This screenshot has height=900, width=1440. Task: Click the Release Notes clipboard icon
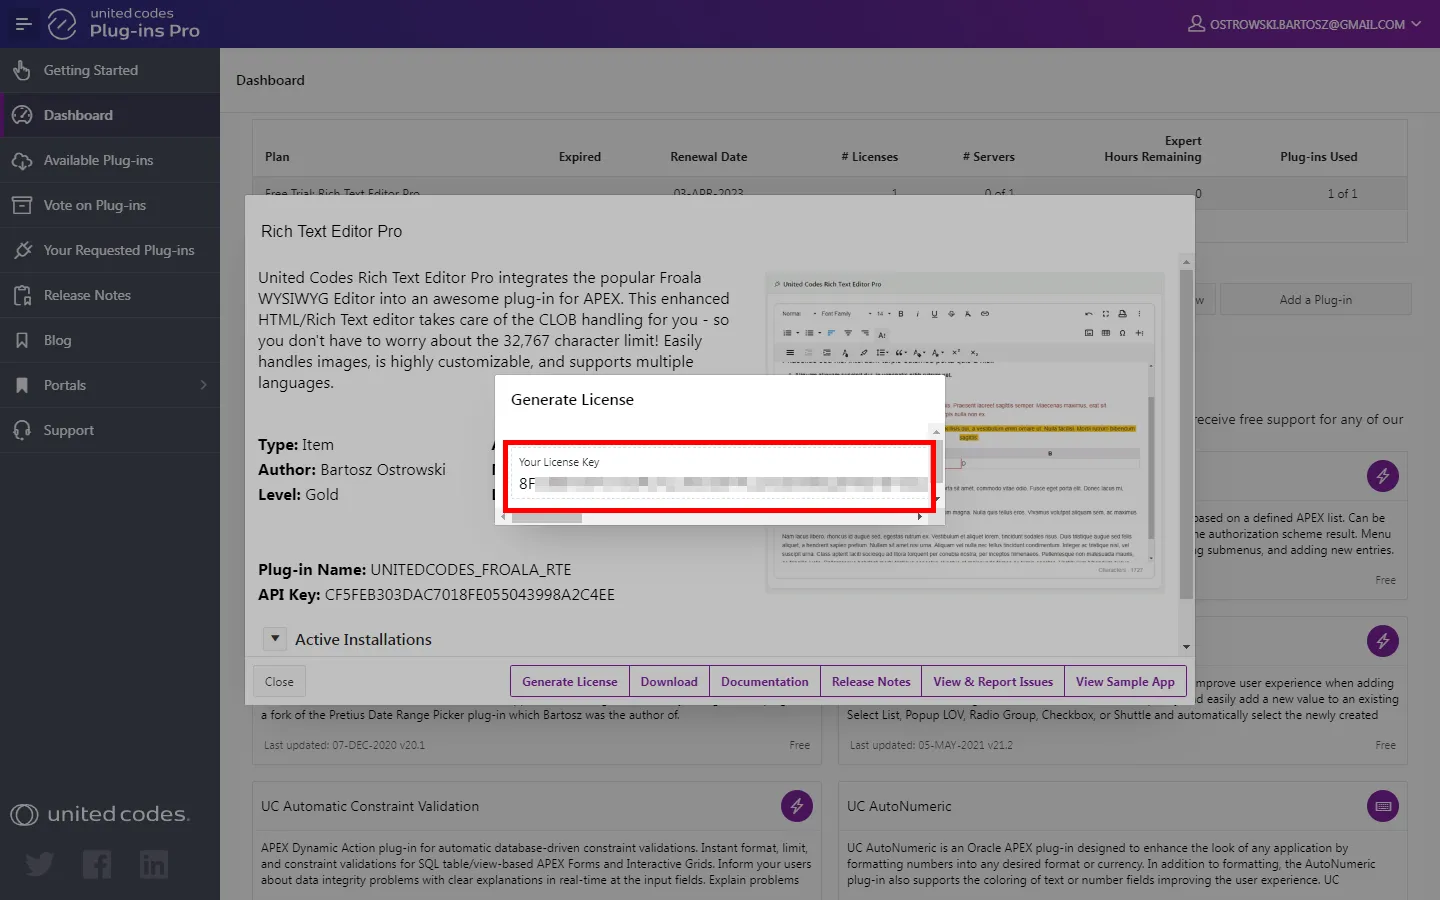(x=22, y=295)
